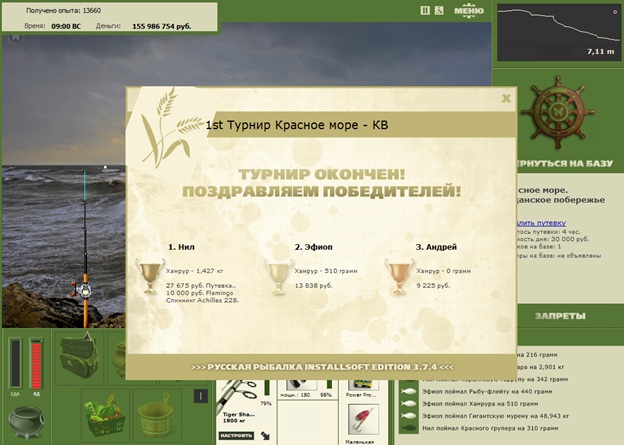Close the tournament results dialog
The height and width of the screenshot is (445, 624).
pyautogui.click(x=506, y=98)
